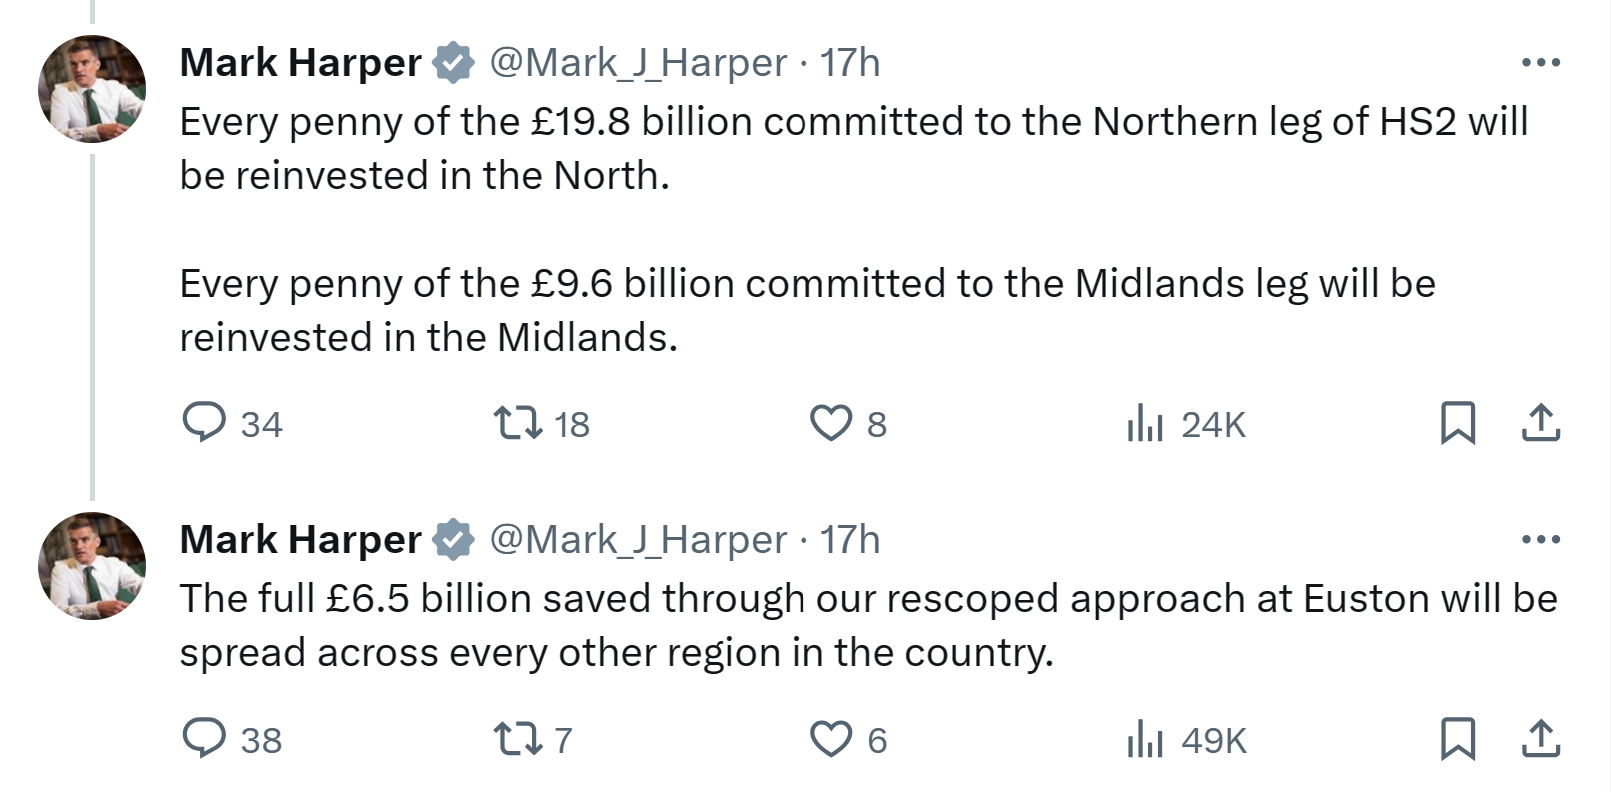Image resolution: width=1611 pixels, height=792 pixels.
Task: Repost the Euston rescoped approach tweet
Action: pyautogui.click(x=520, y=738)
